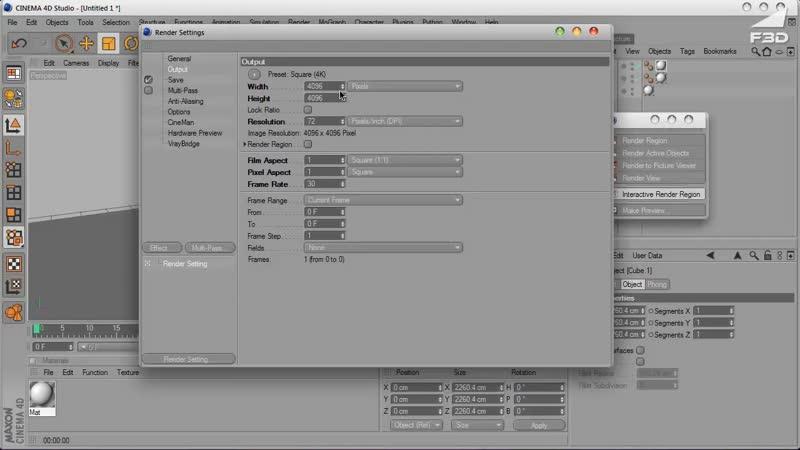This screenshot has height=450, width=800.
Task: Select the Polygons mode icon
Action: pos(14,215)
